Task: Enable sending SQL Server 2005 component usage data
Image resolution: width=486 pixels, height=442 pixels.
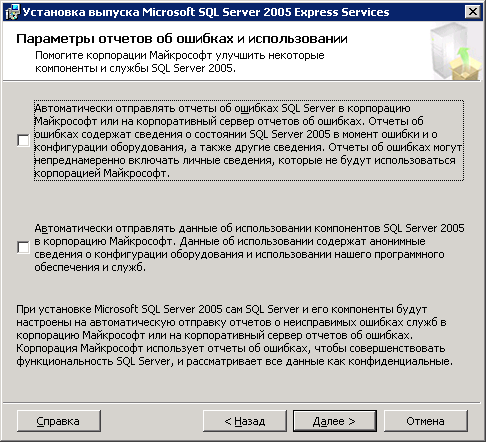Action: 23,247
